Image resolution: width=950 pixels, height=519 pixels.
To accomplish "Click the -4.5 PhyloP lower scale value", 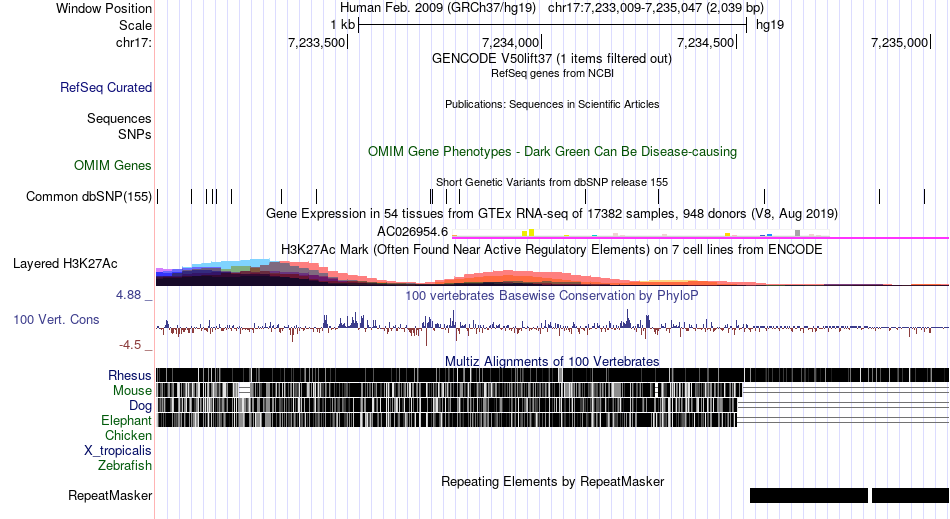I will pos(130,345).
